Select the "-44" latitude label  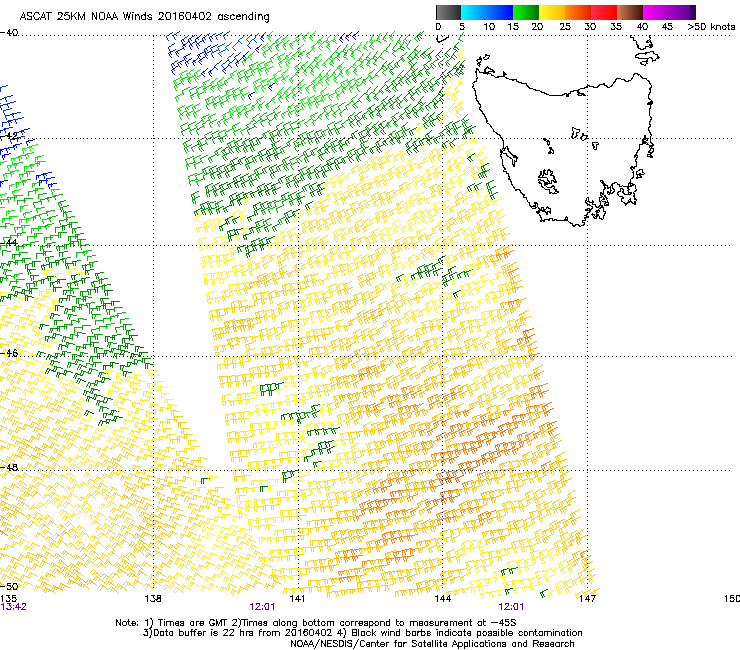click(9, 243)
